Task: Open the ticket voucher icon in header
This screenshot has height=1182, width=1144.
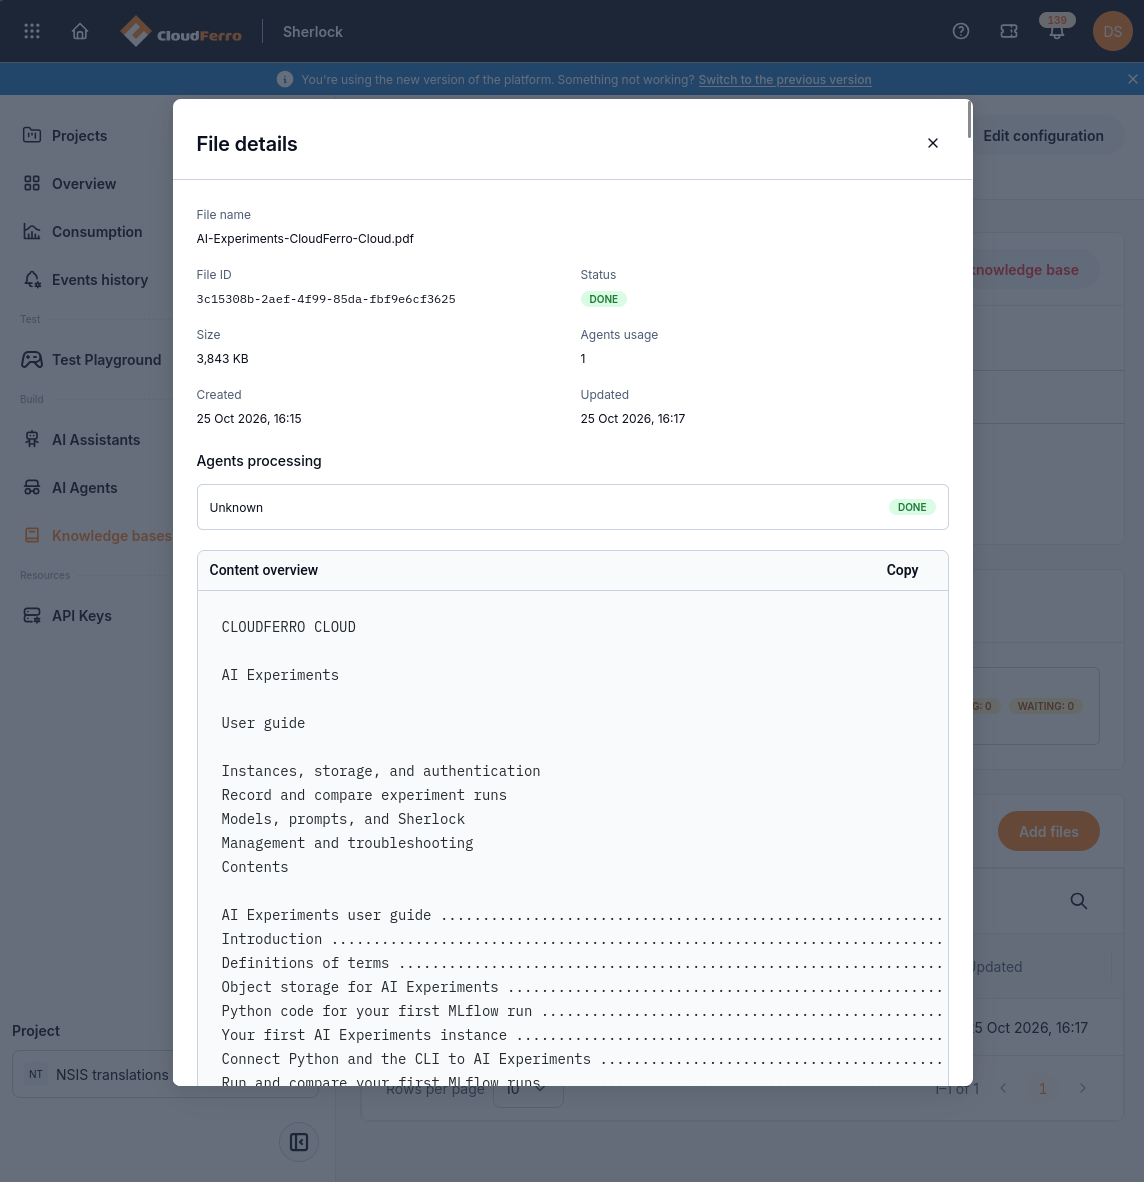Action: (1009, 31)
